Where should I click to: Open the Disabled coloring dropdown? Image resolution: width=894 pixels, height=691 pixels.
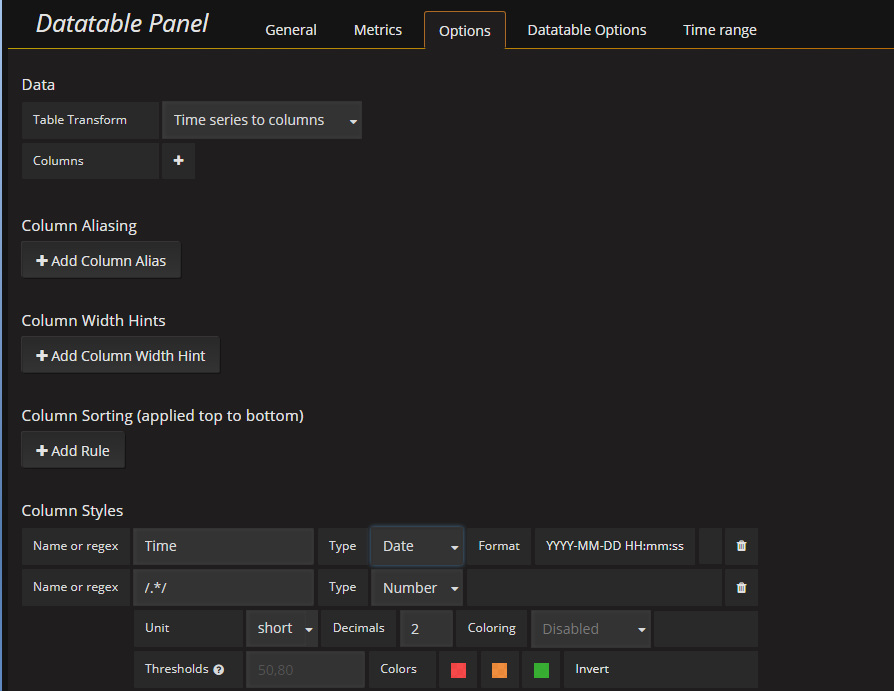590,628
